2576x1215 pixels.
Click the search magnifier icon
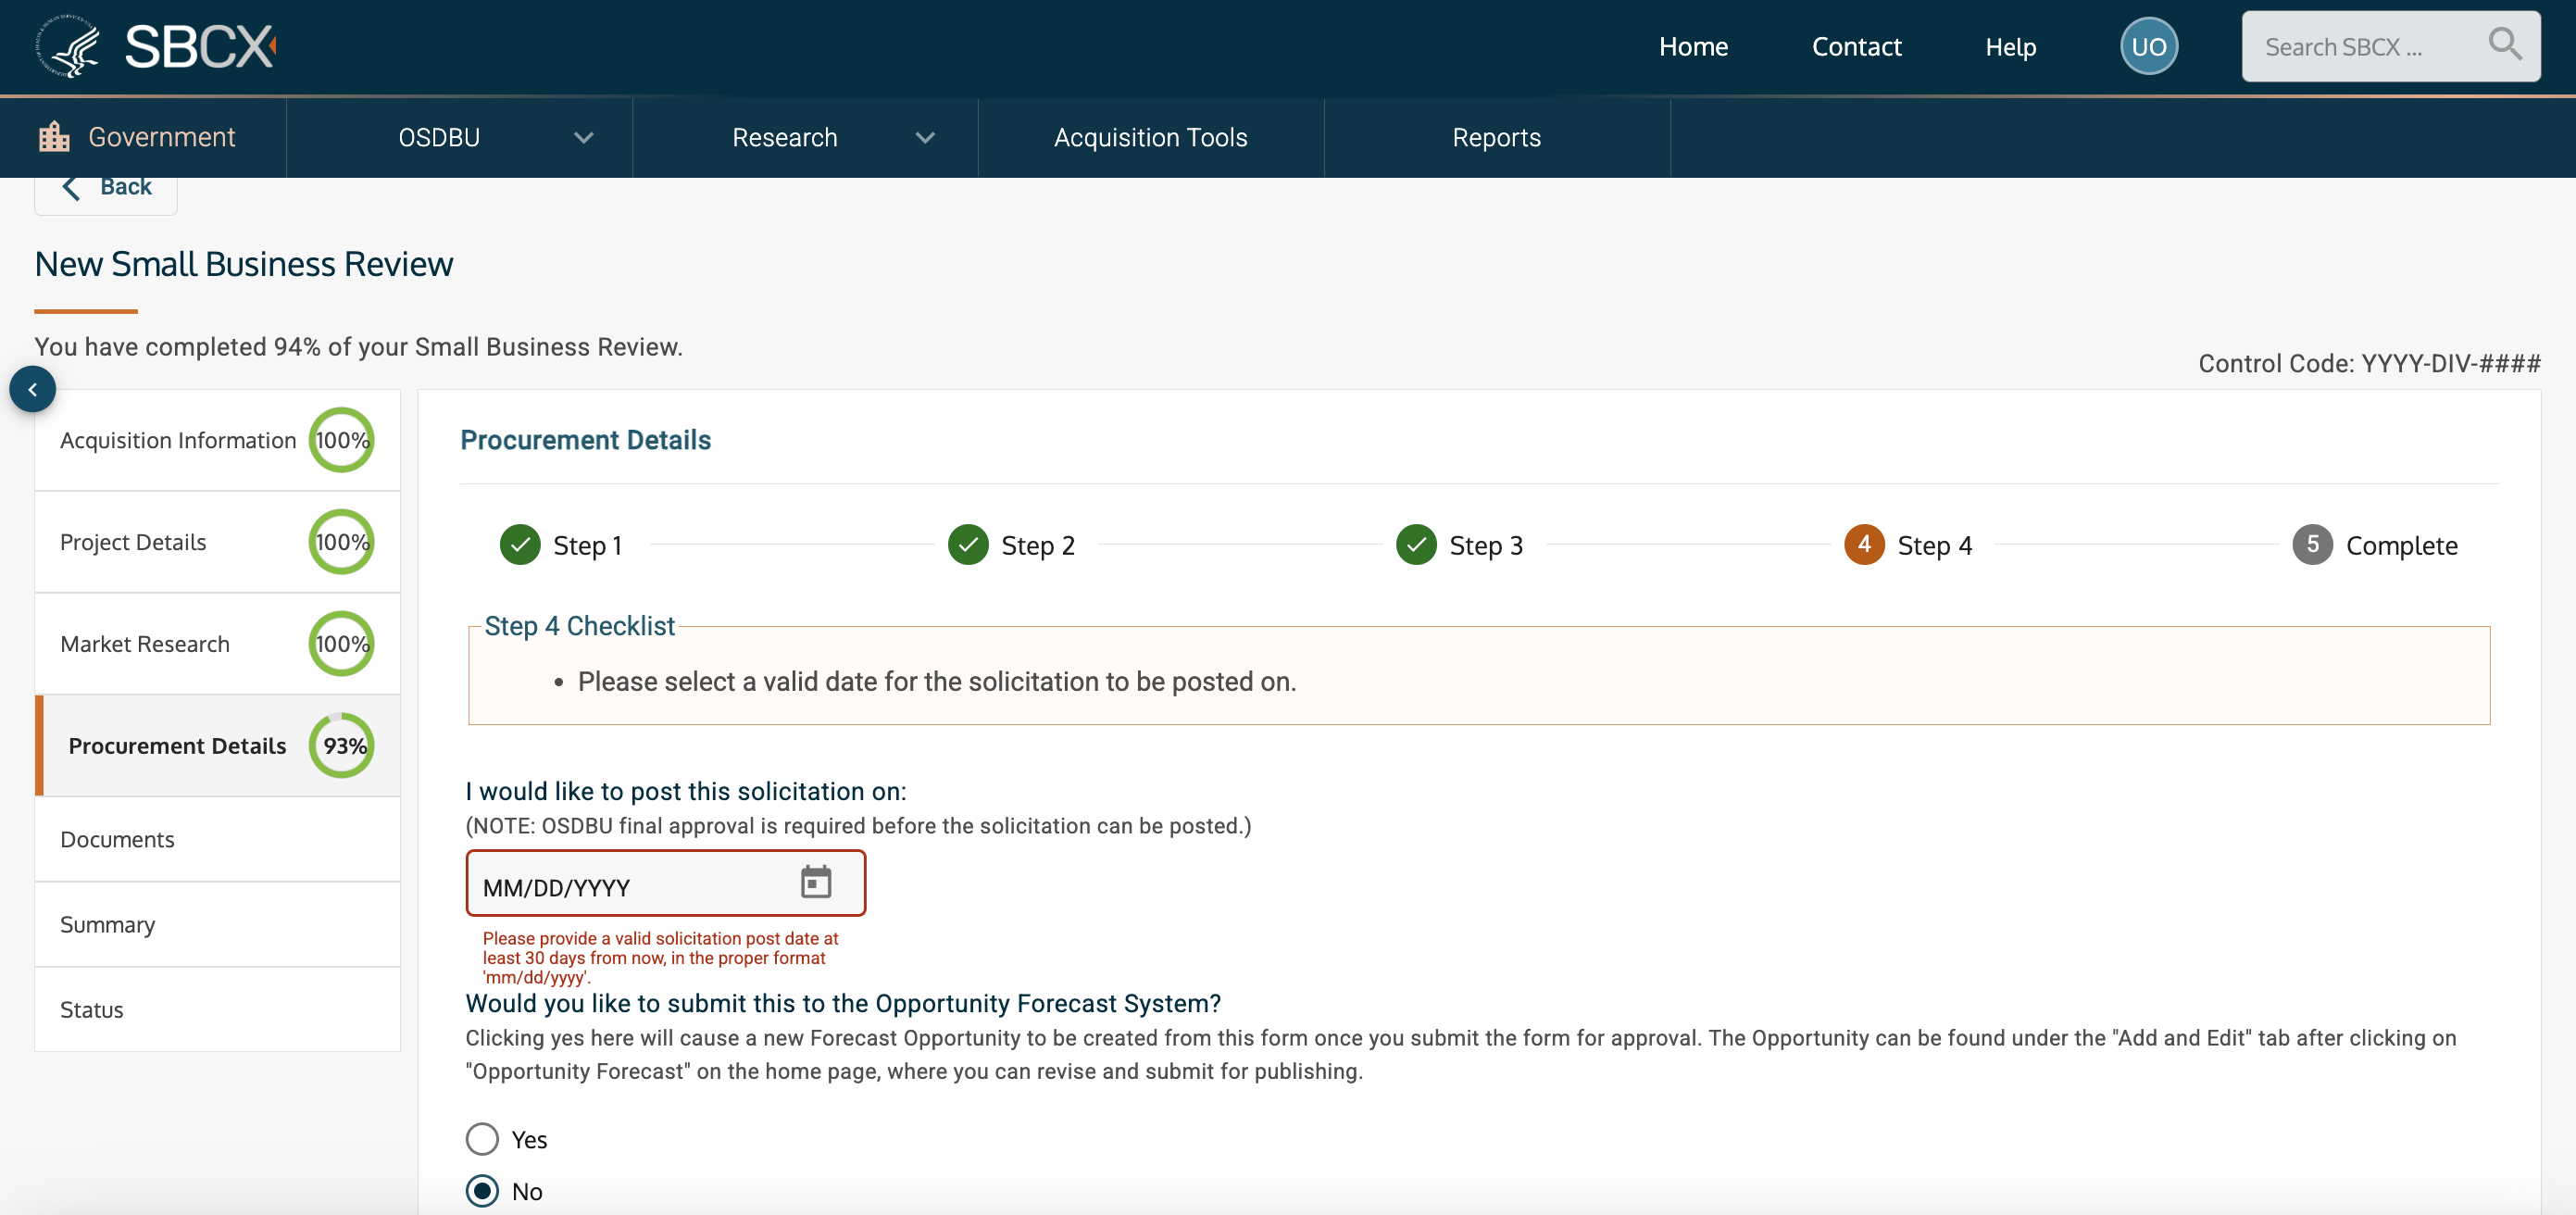[x=2504, y=45]
